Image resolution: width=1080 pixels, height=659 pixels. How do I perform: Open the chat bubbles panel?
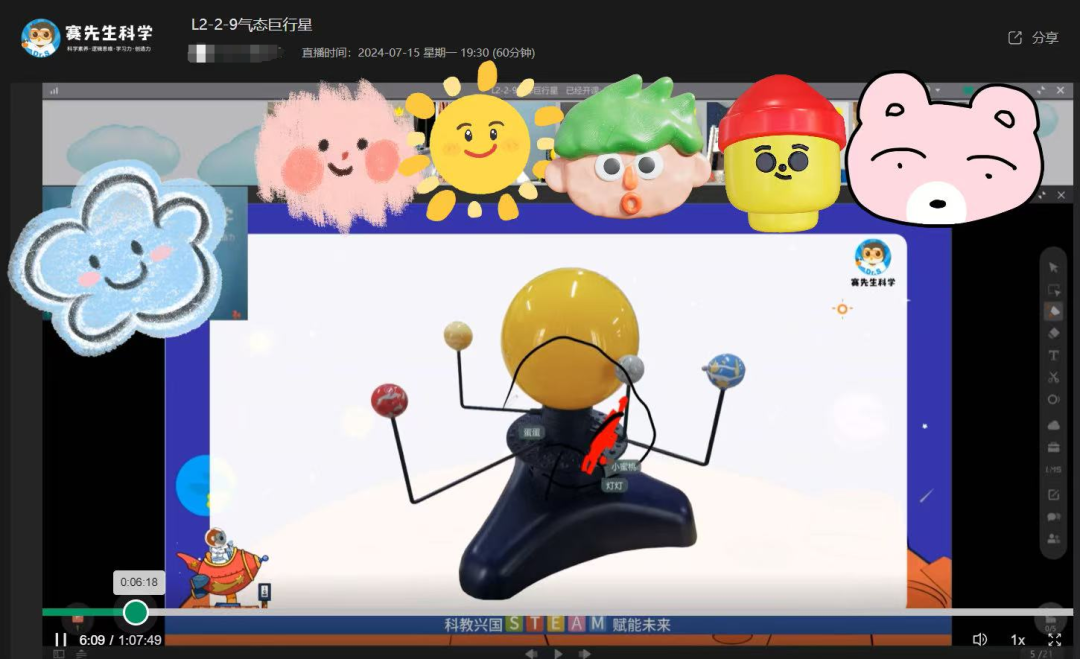tap(1053, 516)
